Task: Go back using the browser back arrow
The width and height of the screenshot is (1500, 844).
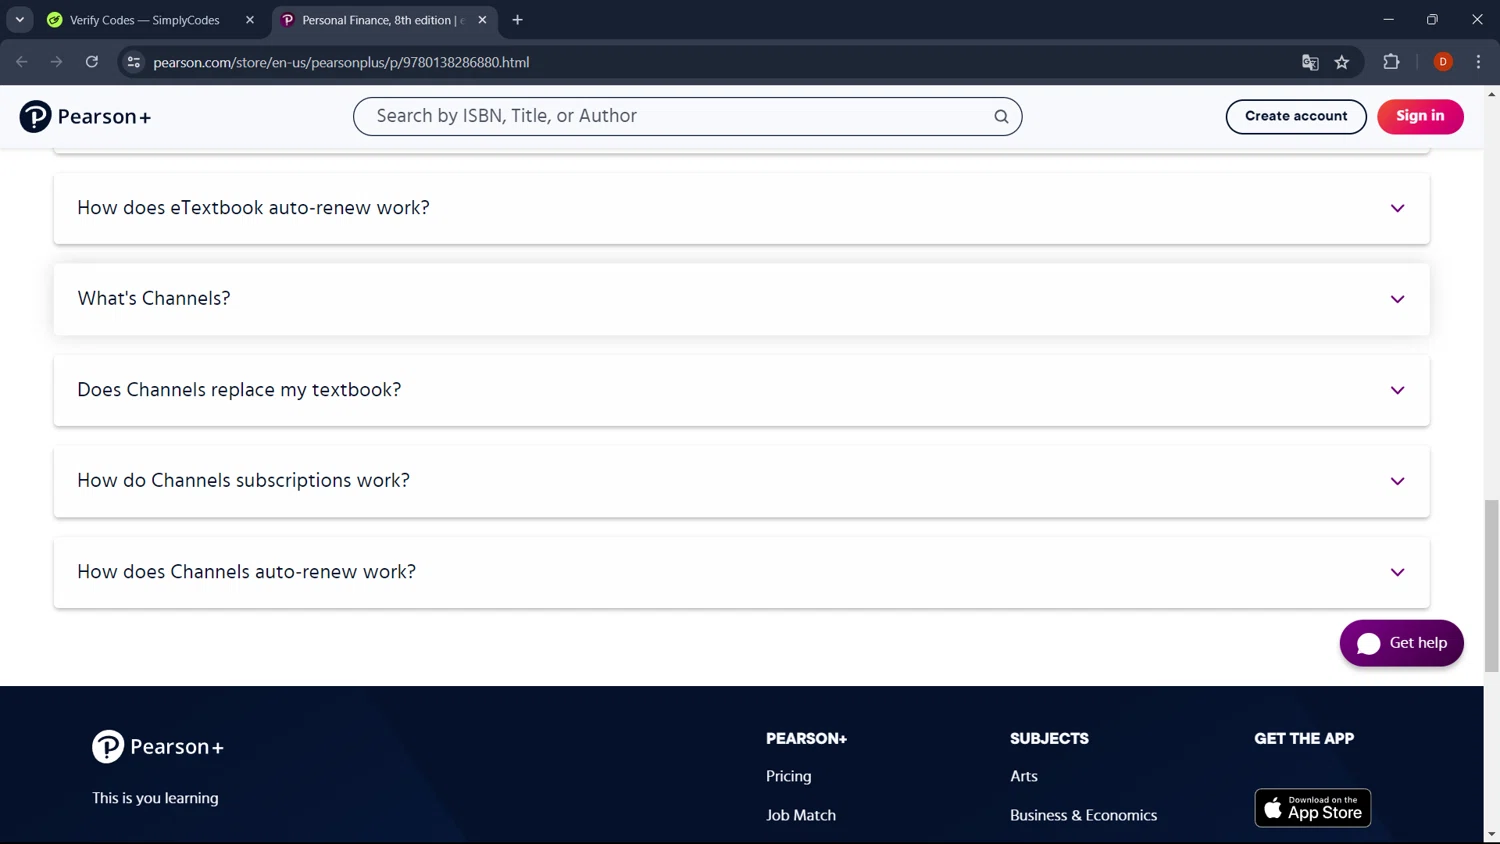Action: click(x=22, y=62)
